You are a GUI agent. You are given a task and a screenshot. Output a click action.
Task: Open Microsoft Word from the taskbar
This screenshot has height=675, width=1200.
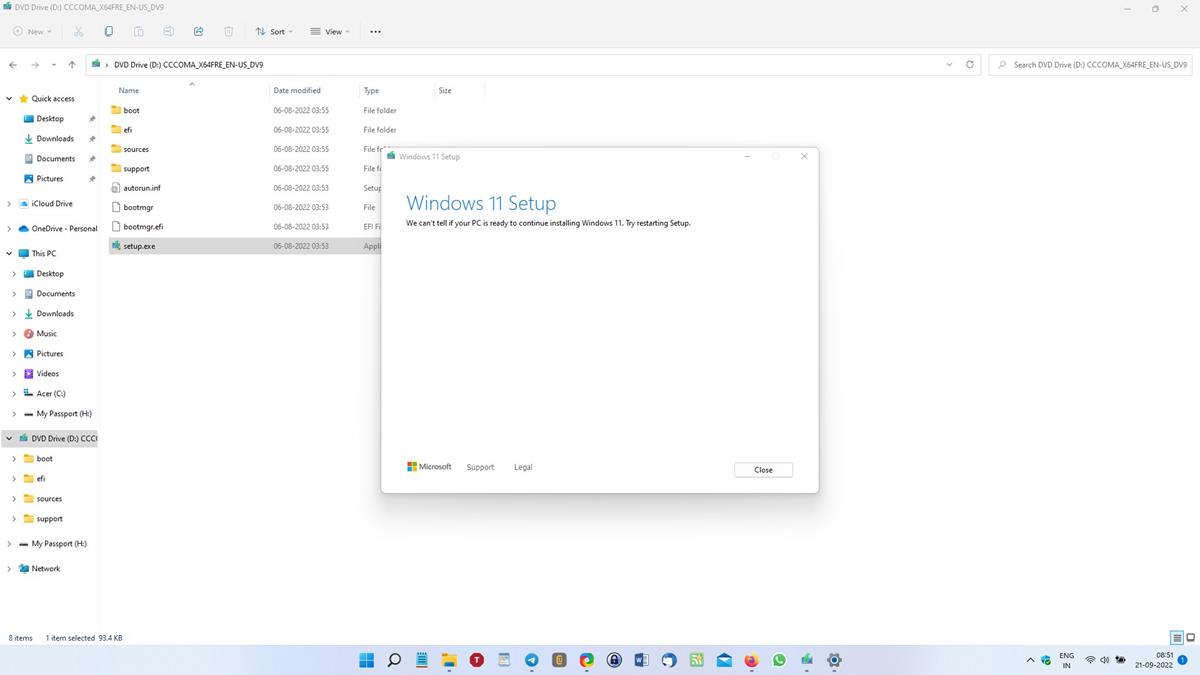[x=642, y=660]
